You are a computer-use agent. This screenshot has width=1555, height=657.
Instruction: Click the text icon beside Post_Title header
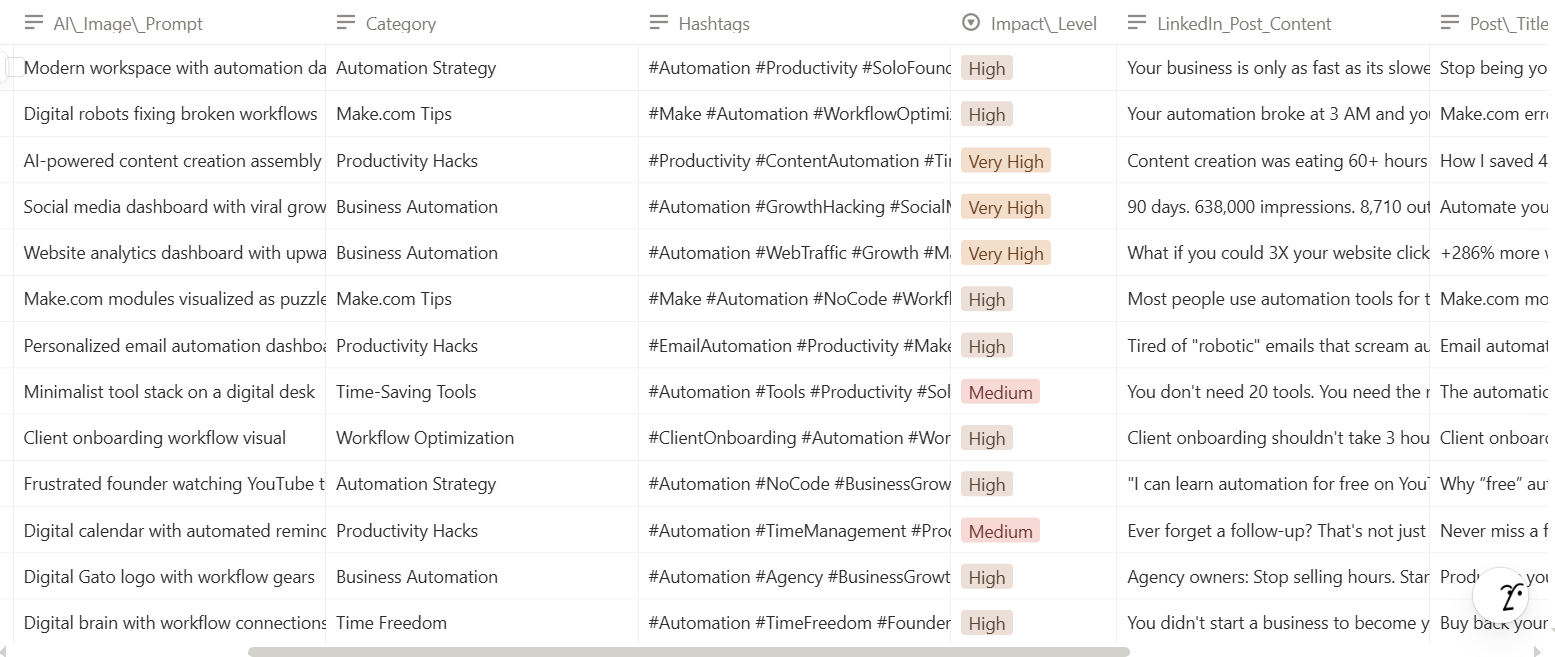click(1450, 23)
